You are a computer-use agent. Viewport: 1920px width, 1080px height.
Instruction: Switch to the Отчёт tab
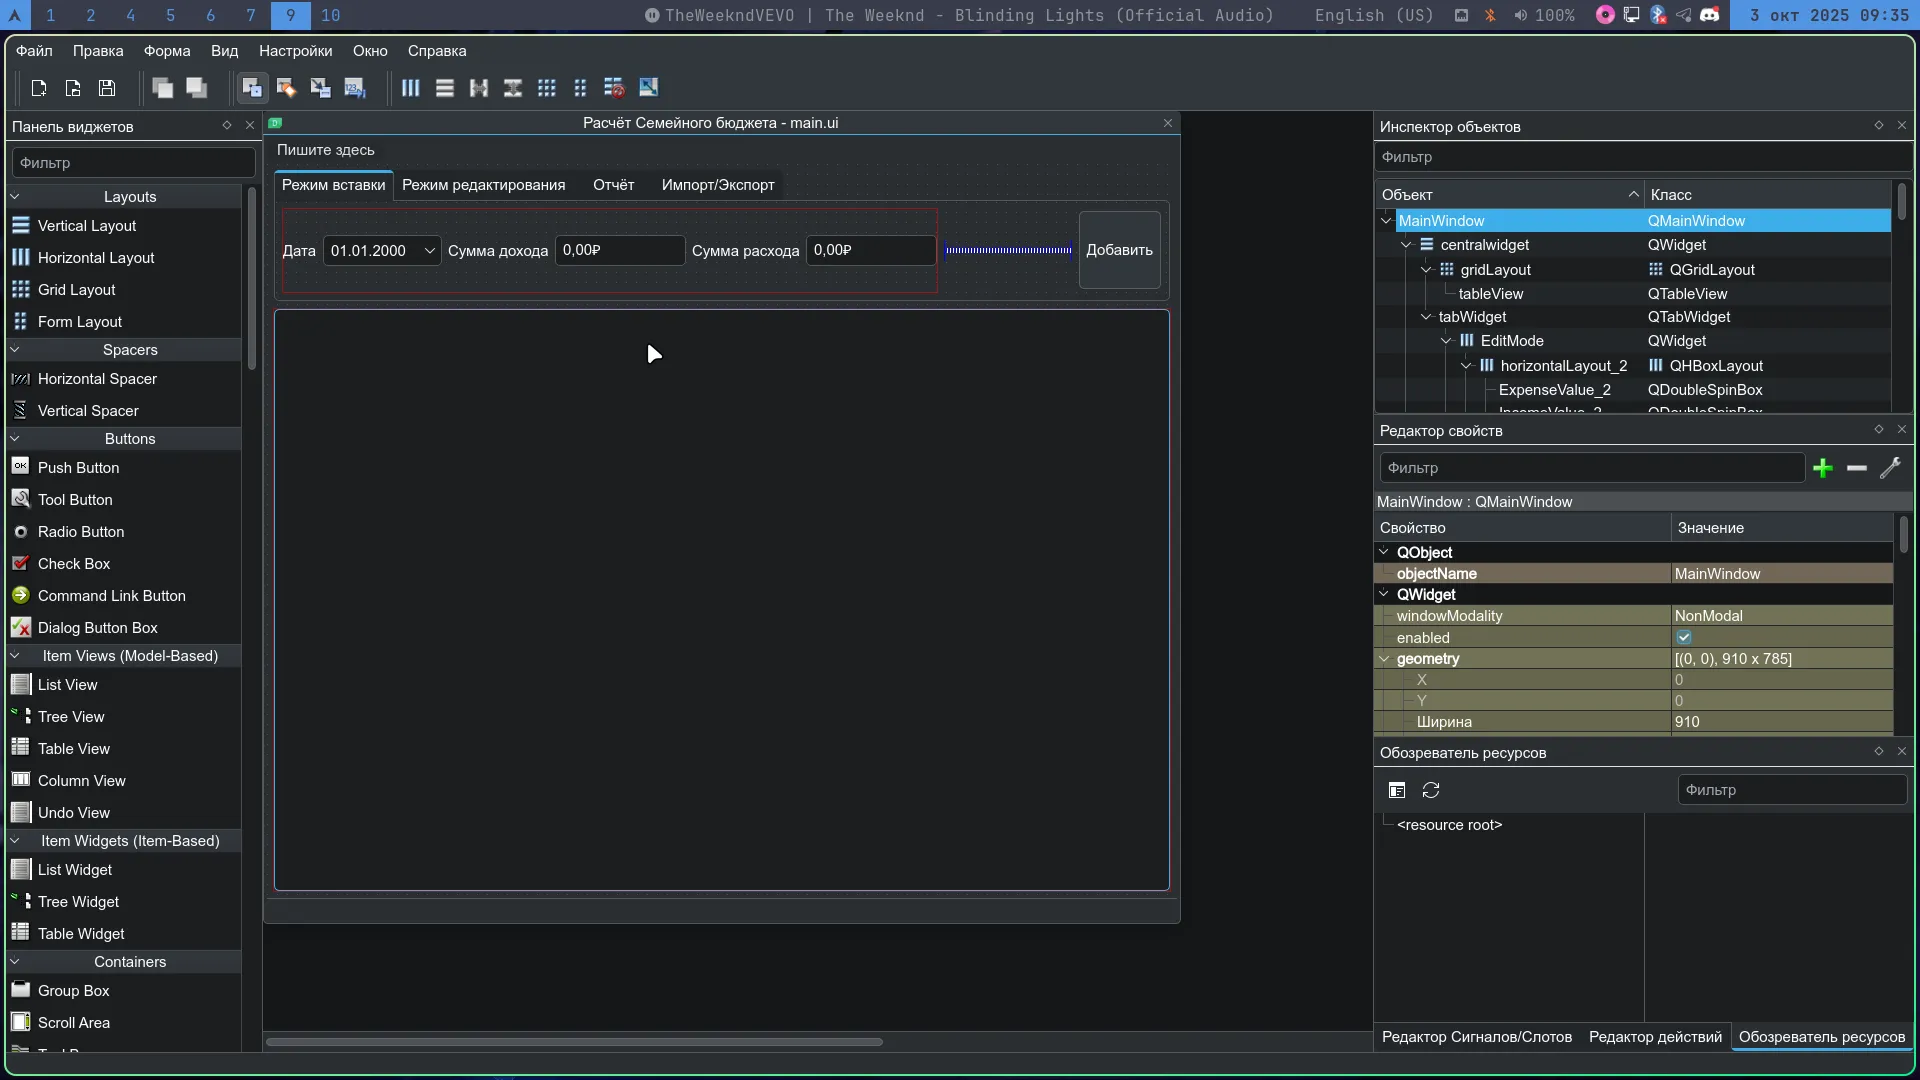[x=613, y=185]
